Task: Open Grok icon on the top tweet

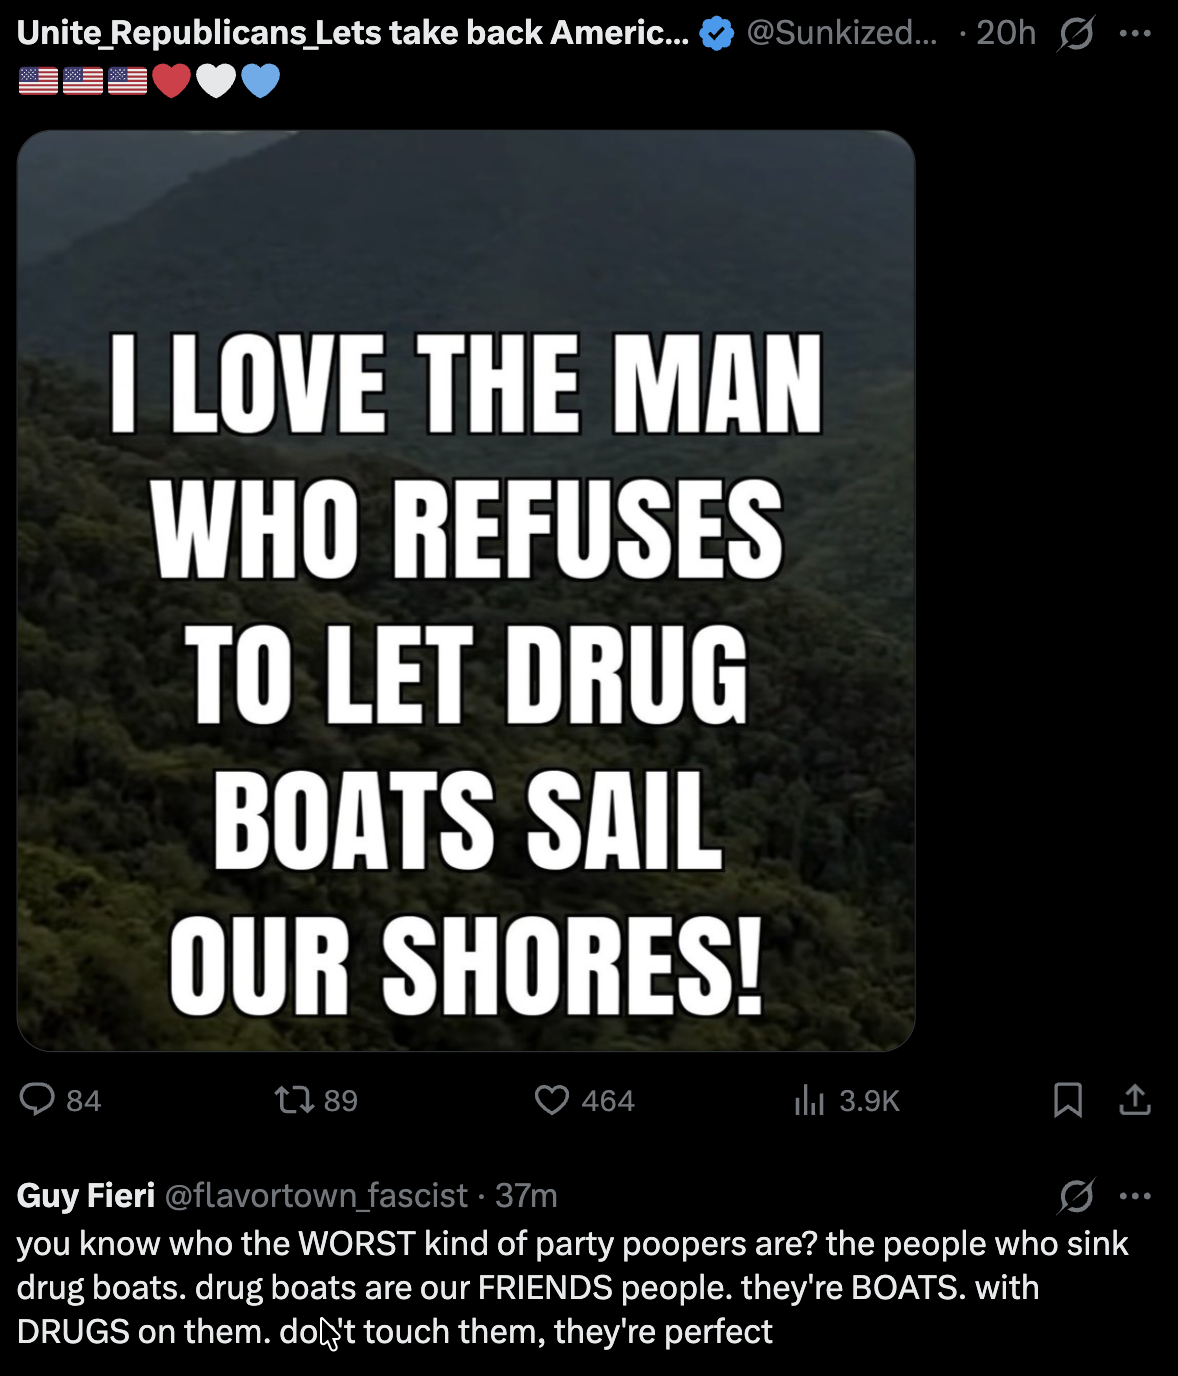Action: [1076, 34]
